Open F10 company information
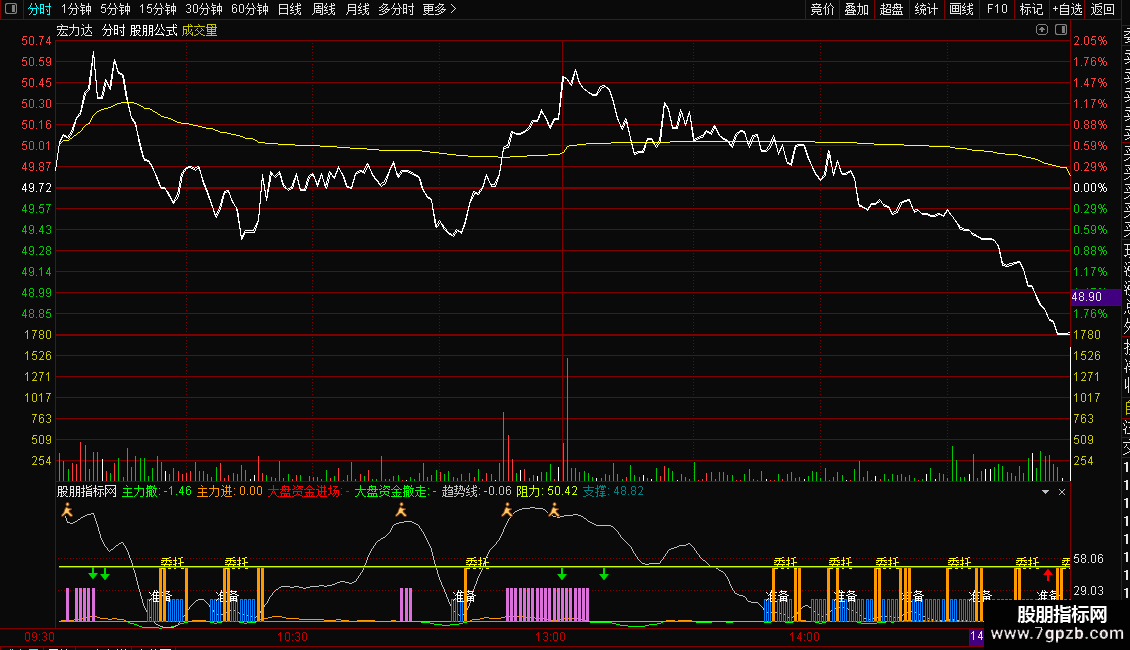This screenshot has height=650, width=1130. click(x=997, y=9)
